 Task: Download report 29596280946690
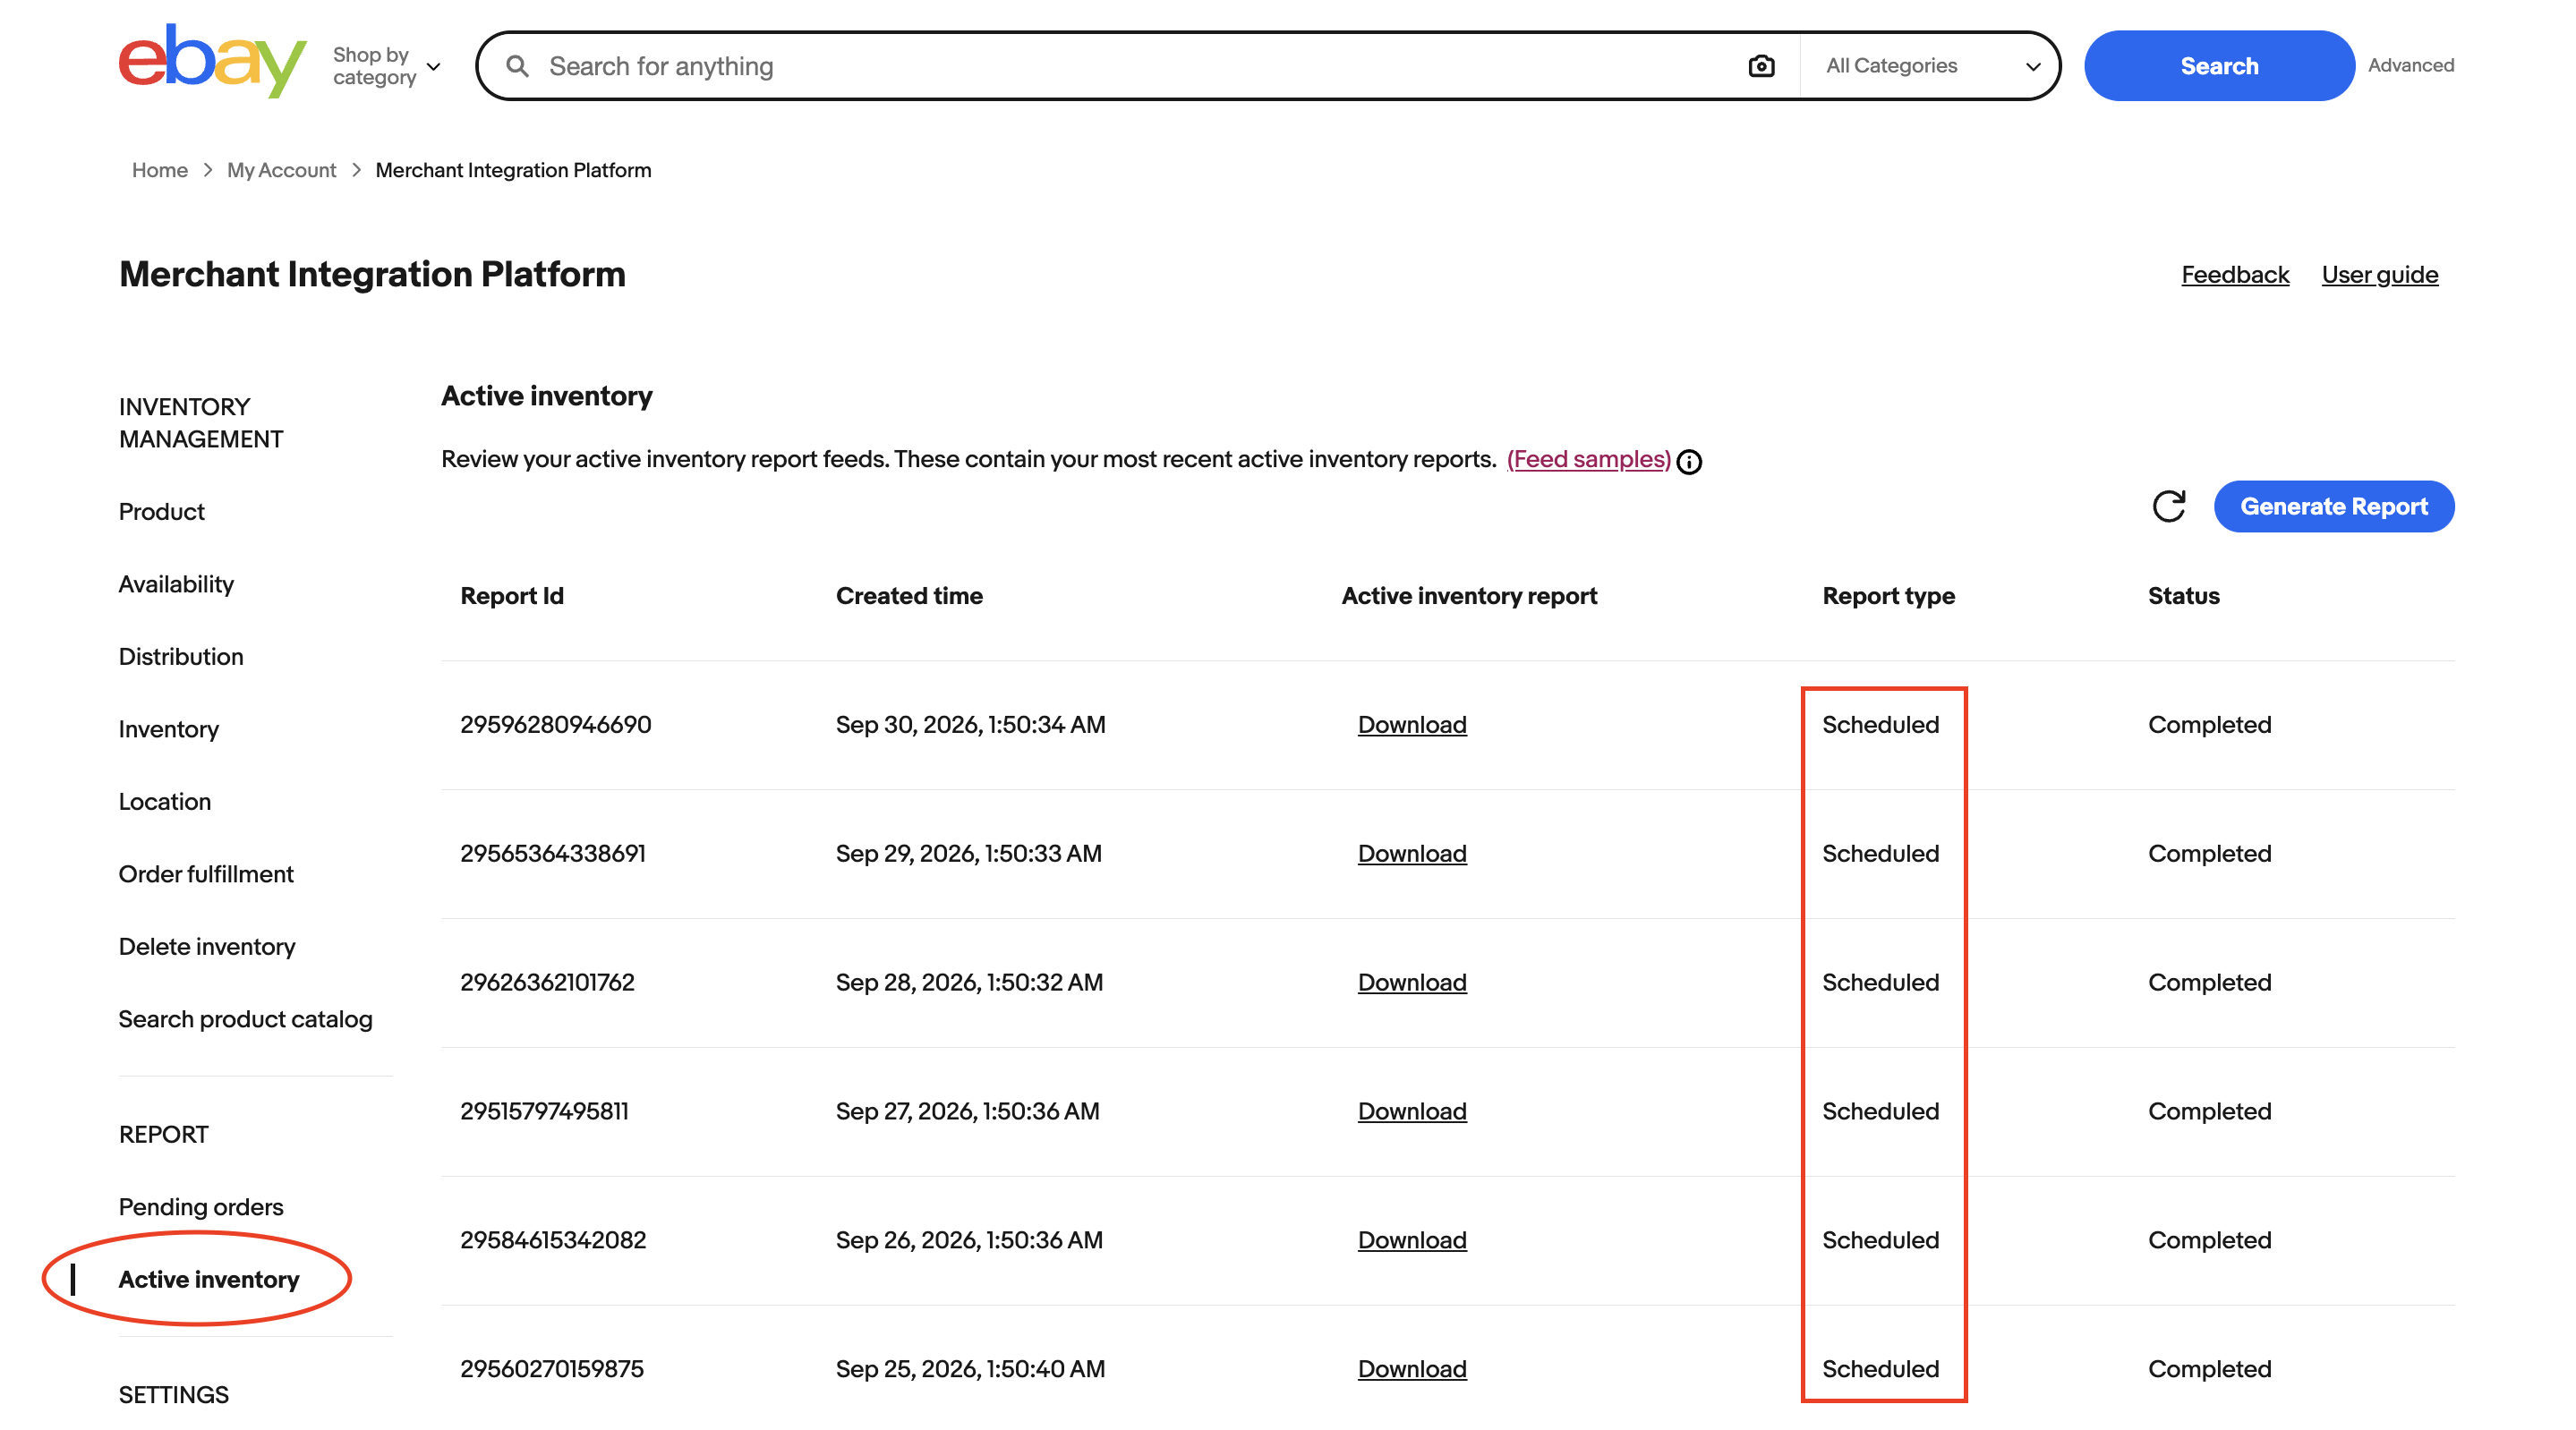point(1411,725)
